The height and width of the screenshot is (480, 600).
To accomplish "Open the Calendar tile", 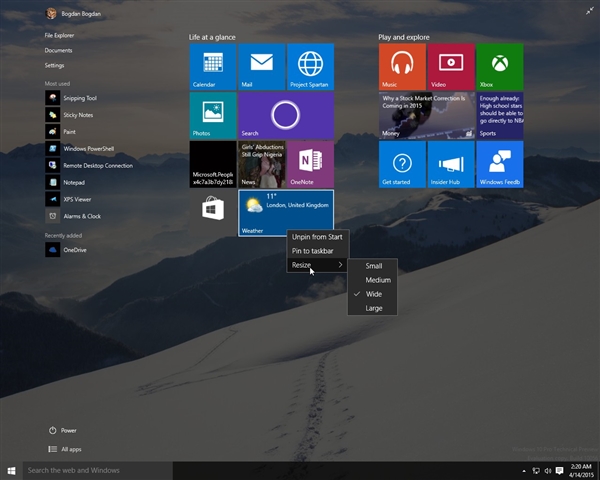I will [213, 67].
